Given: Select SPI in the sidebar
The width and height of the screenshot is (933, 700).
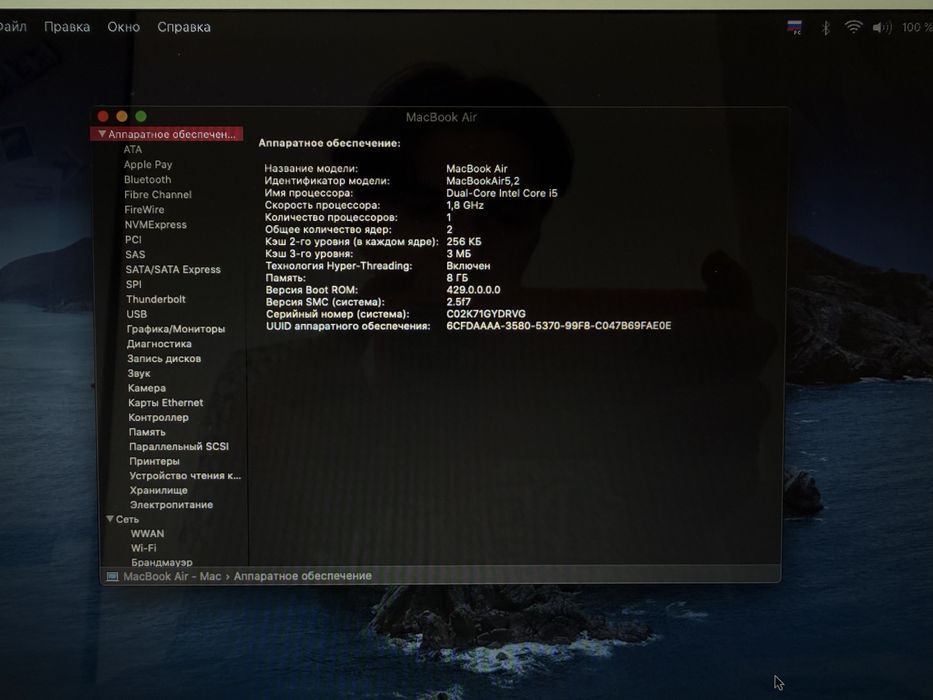Looking at the screenshot, I should [x=134, y=284].
